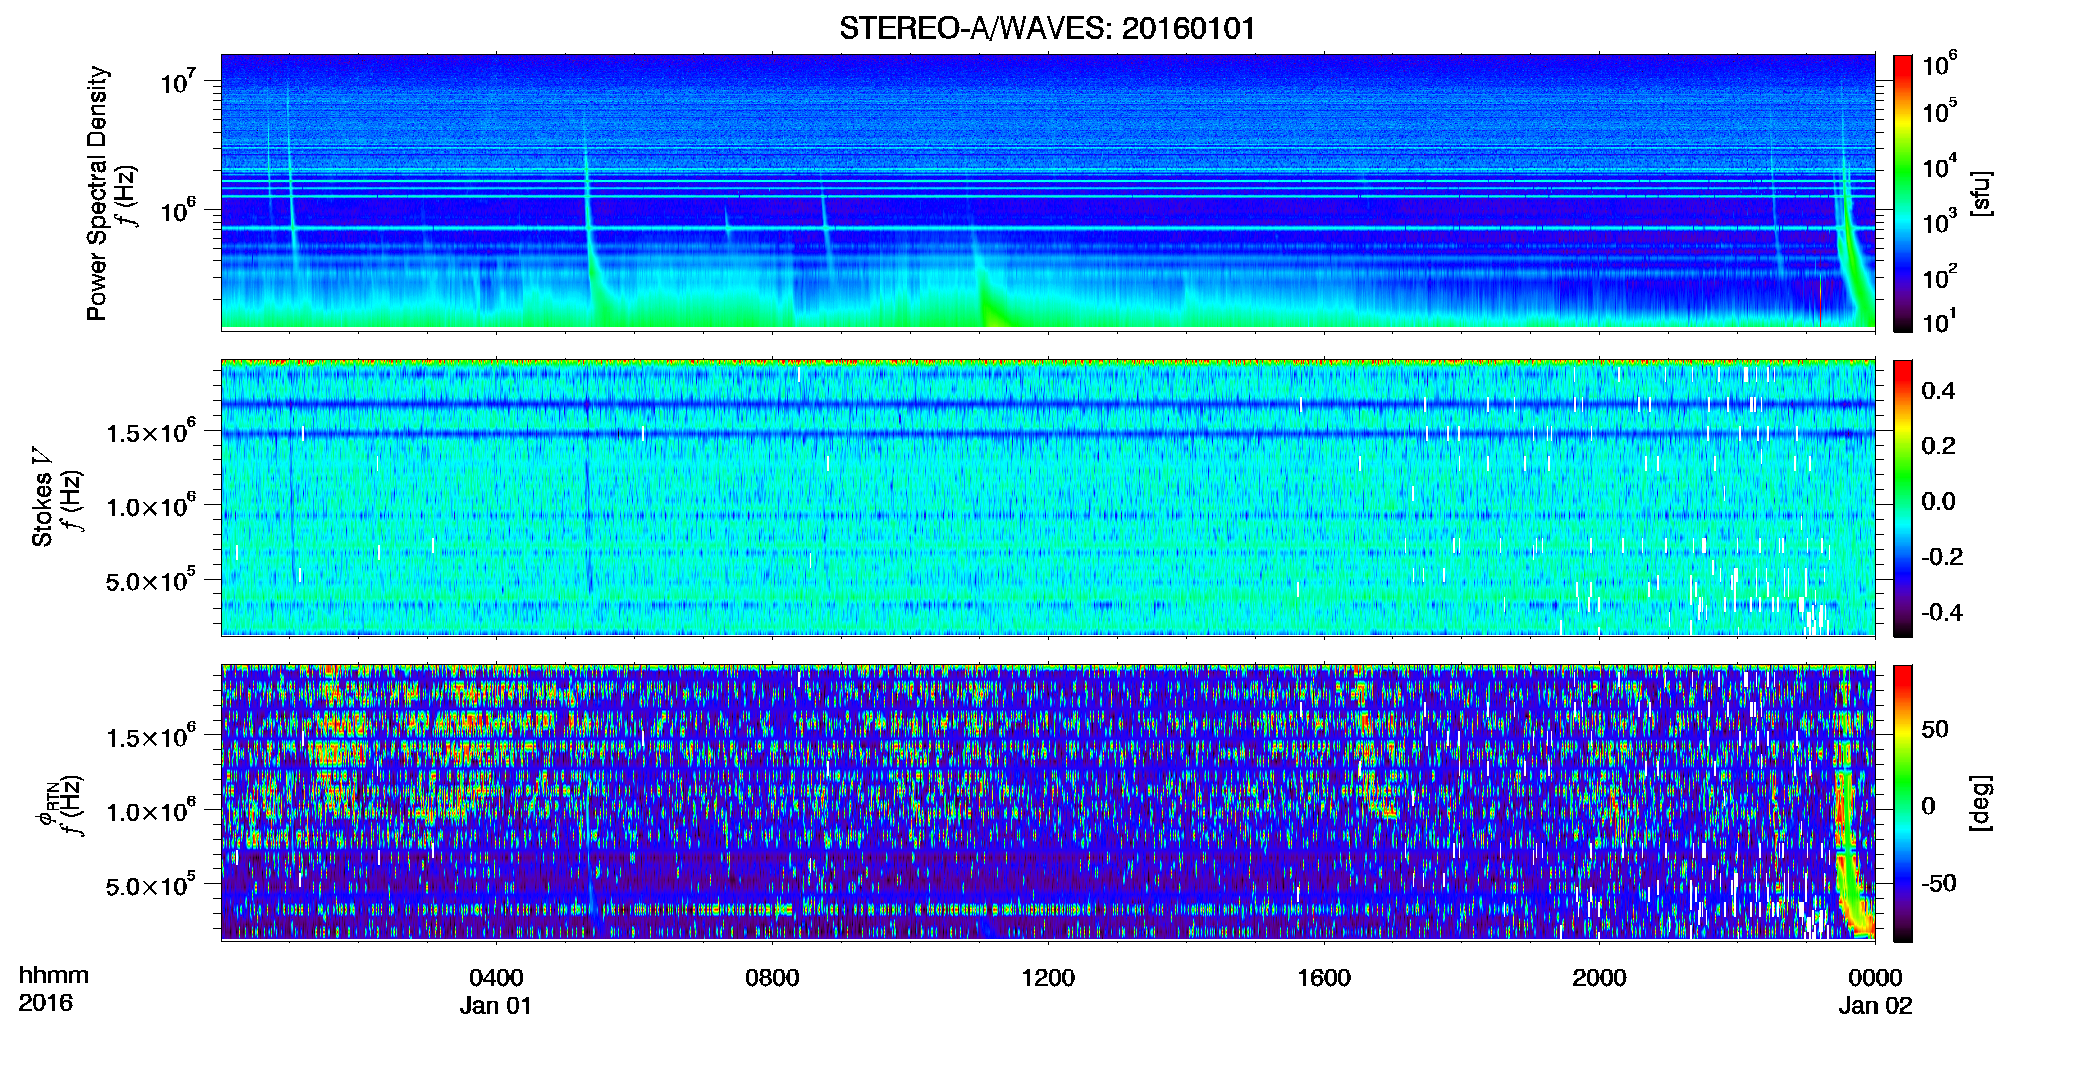Click the [deg] unit label
Viewport: 2096px width, 1080px height.
1982,803
